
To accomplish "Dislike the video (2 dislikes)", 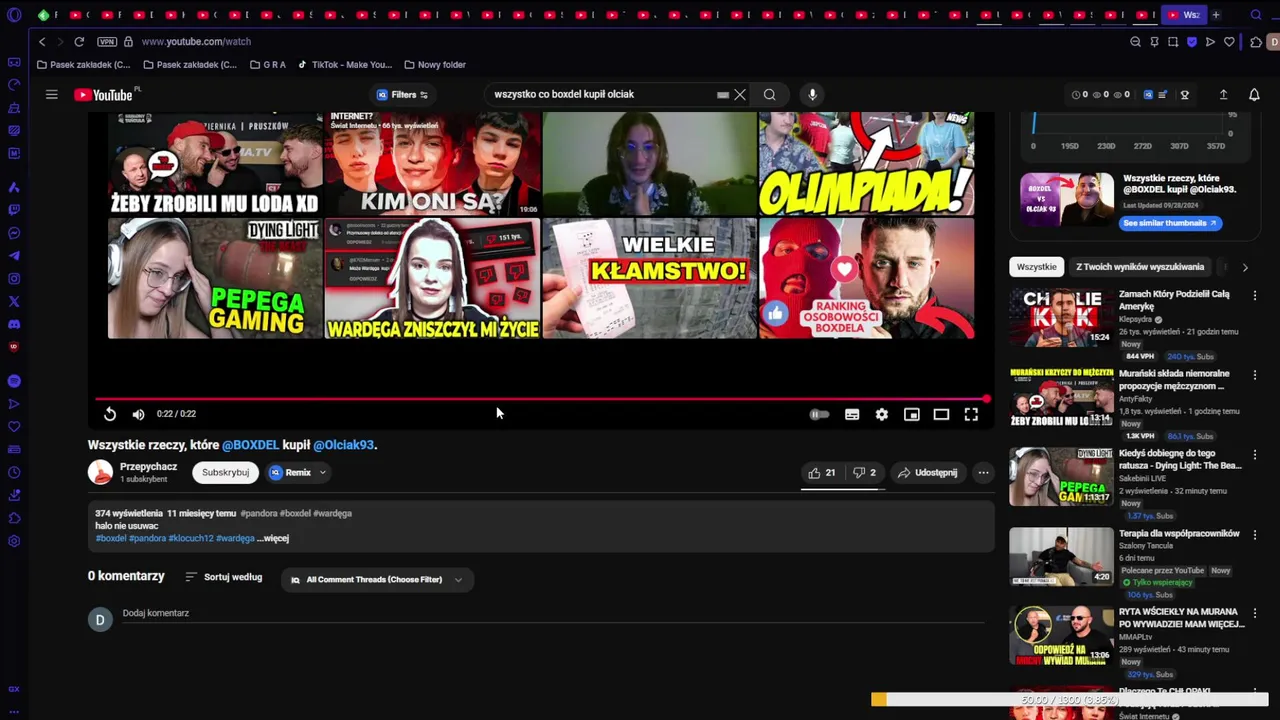I will [x=865, y=472].
